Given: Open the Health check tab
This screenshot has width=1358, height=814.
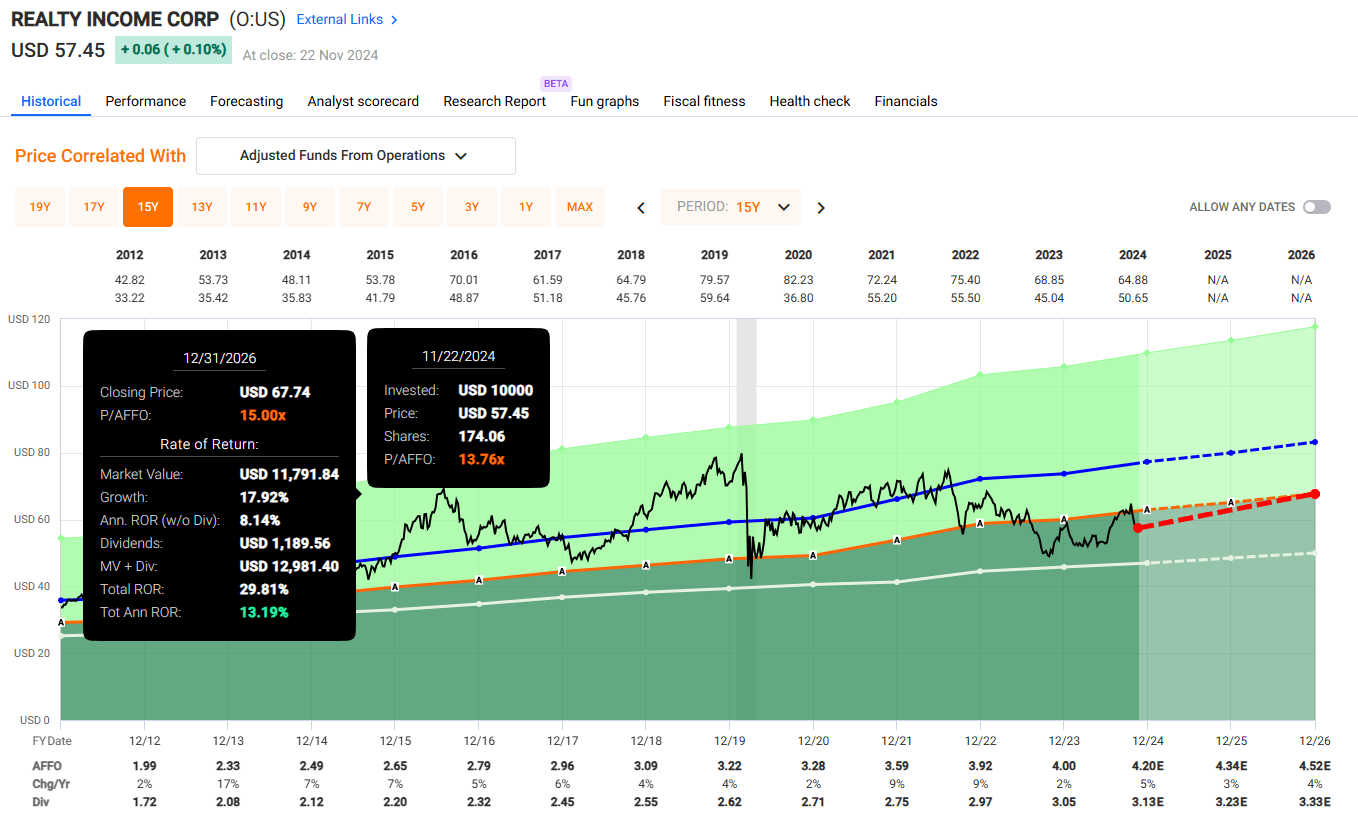Looking at the screenshot, I should tap(809, 101).
